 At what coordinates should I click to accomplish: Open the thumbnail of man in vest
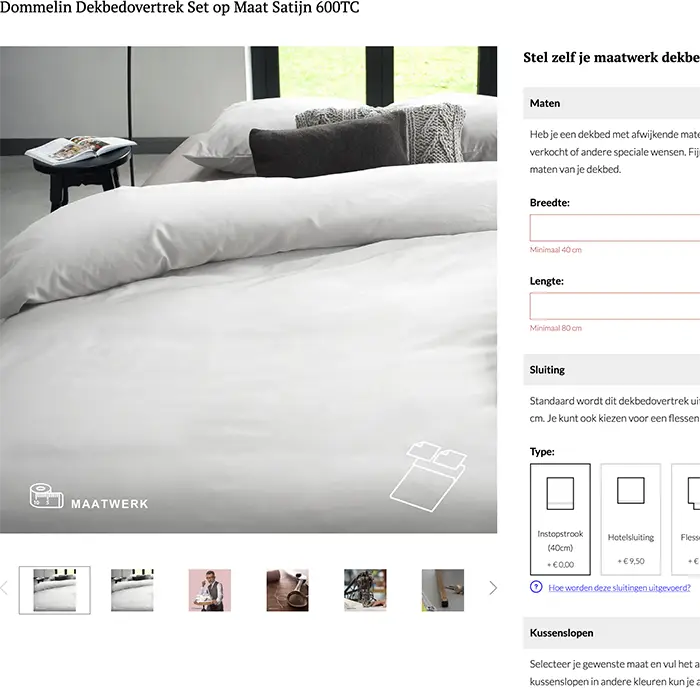tap(210, 590)
